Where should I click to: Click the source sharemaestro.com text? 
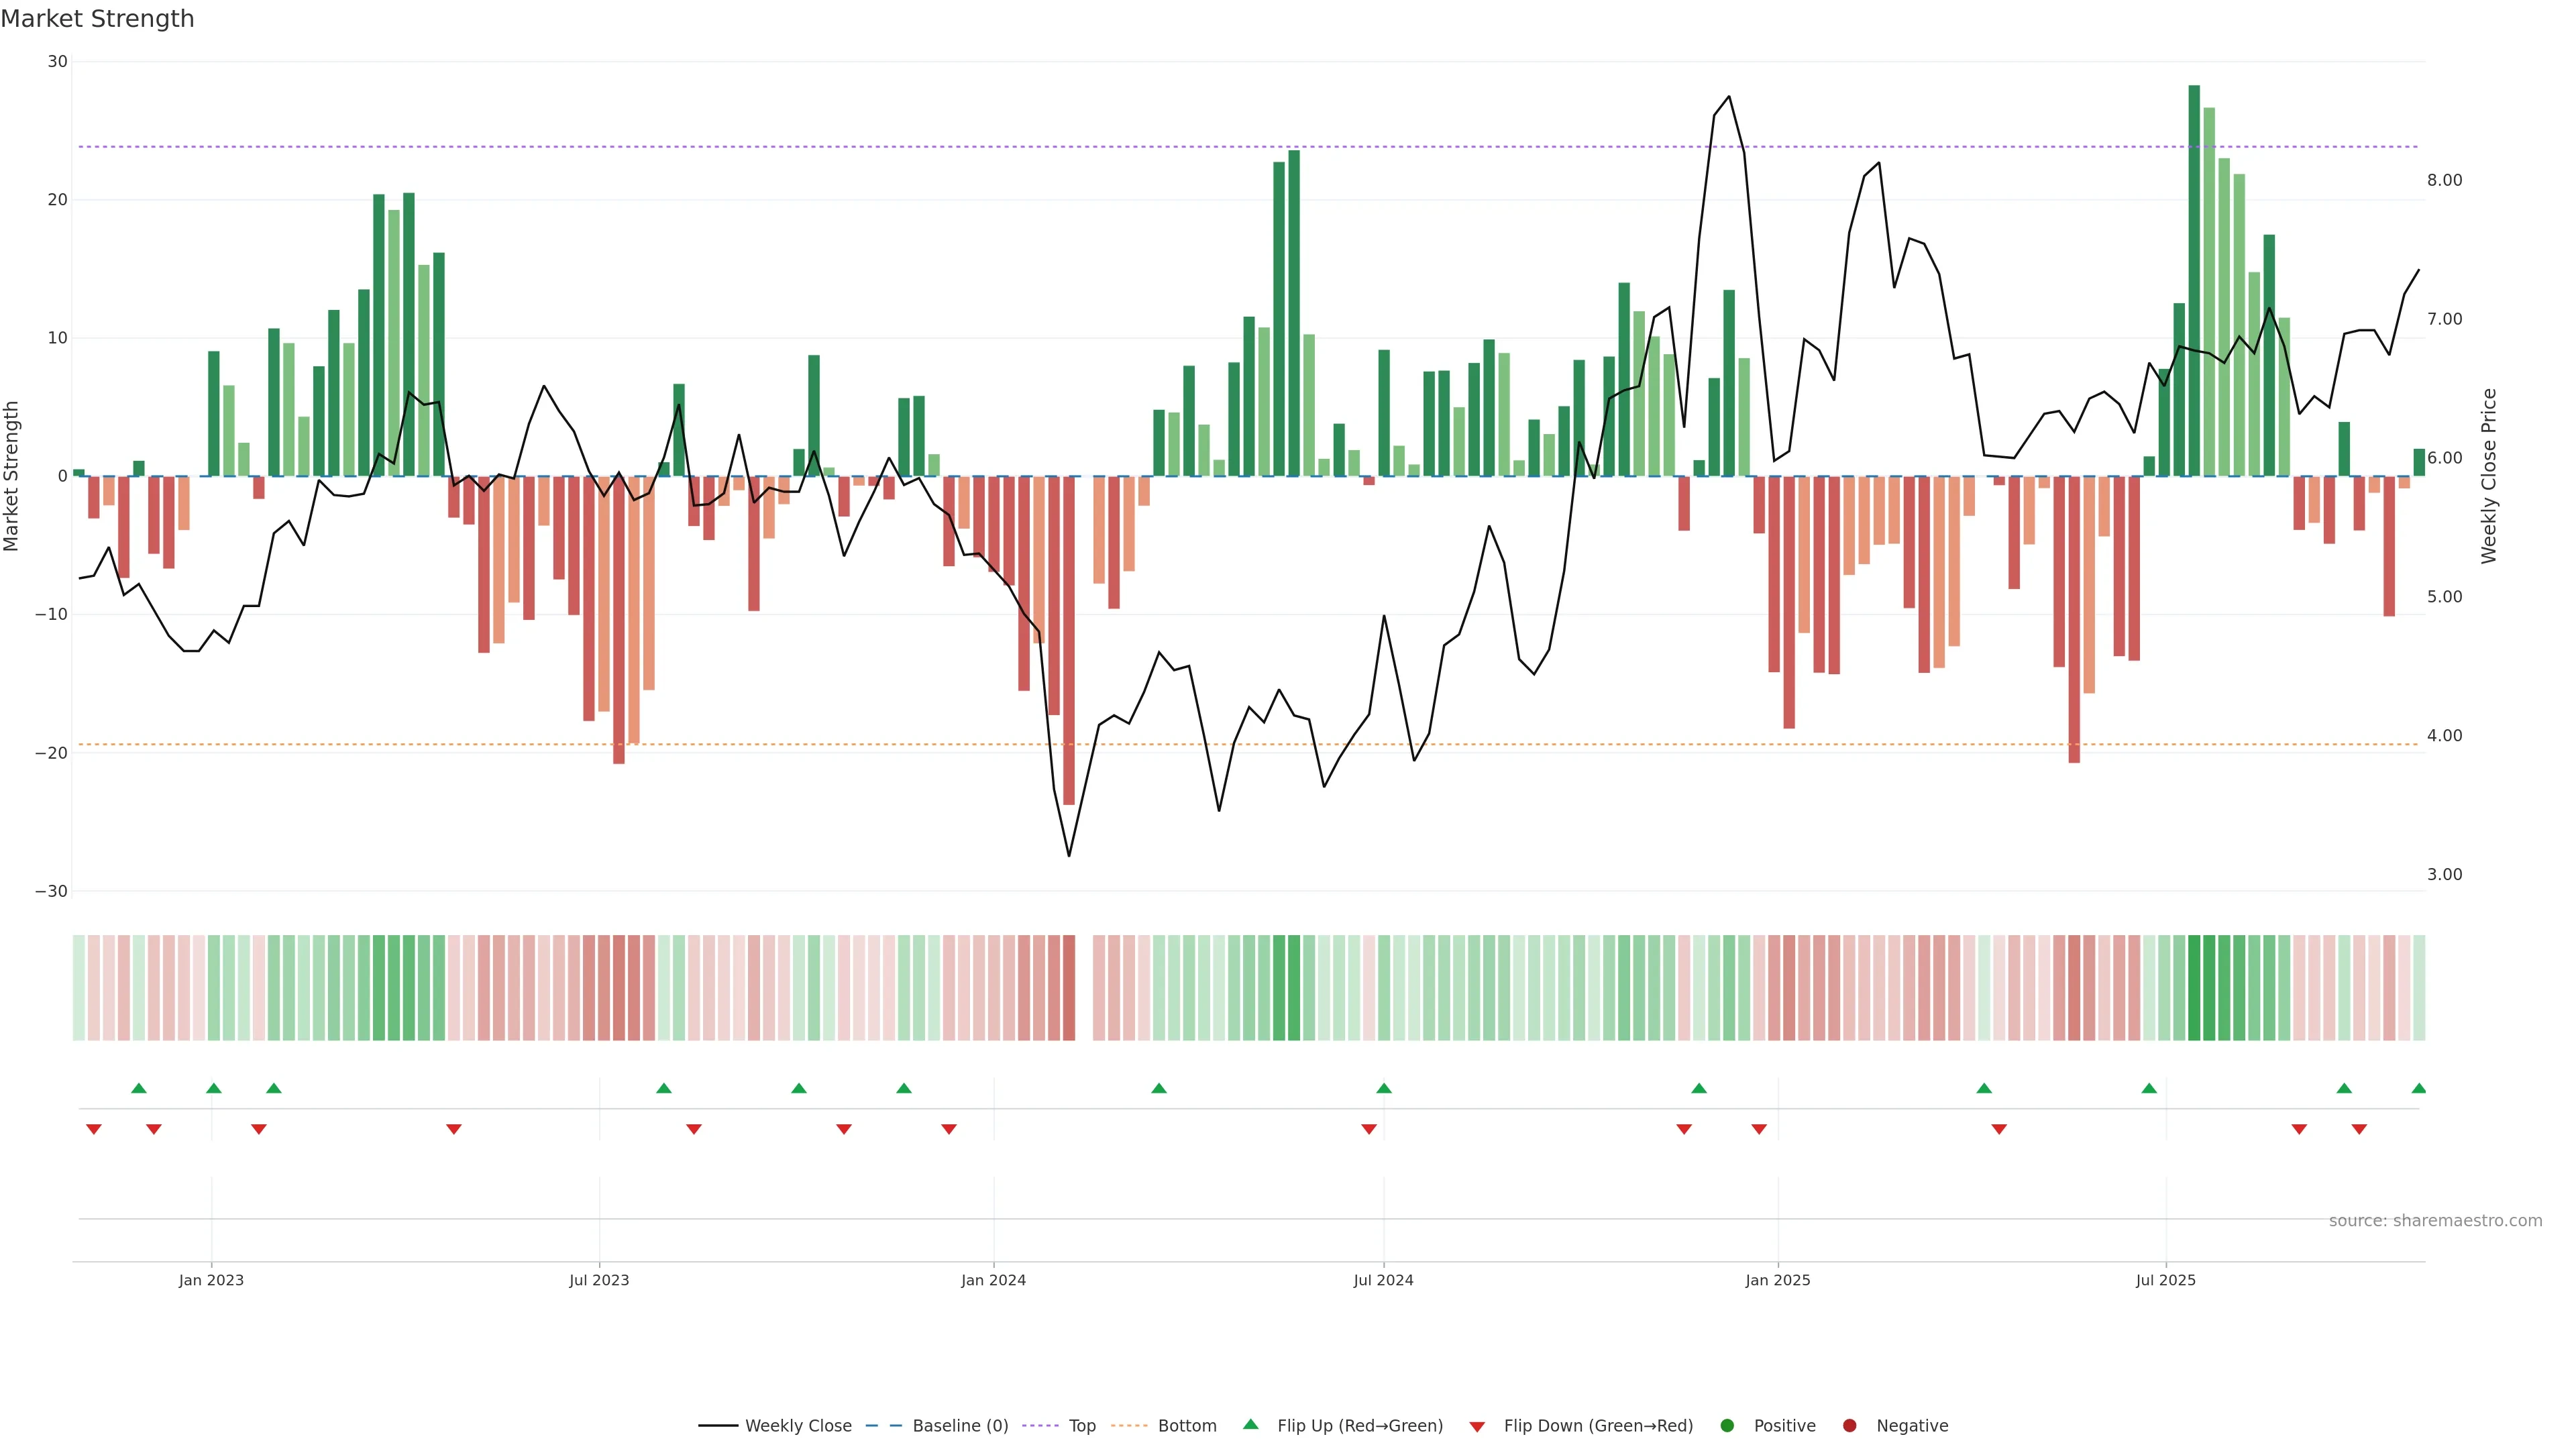pos(2435,1221)
